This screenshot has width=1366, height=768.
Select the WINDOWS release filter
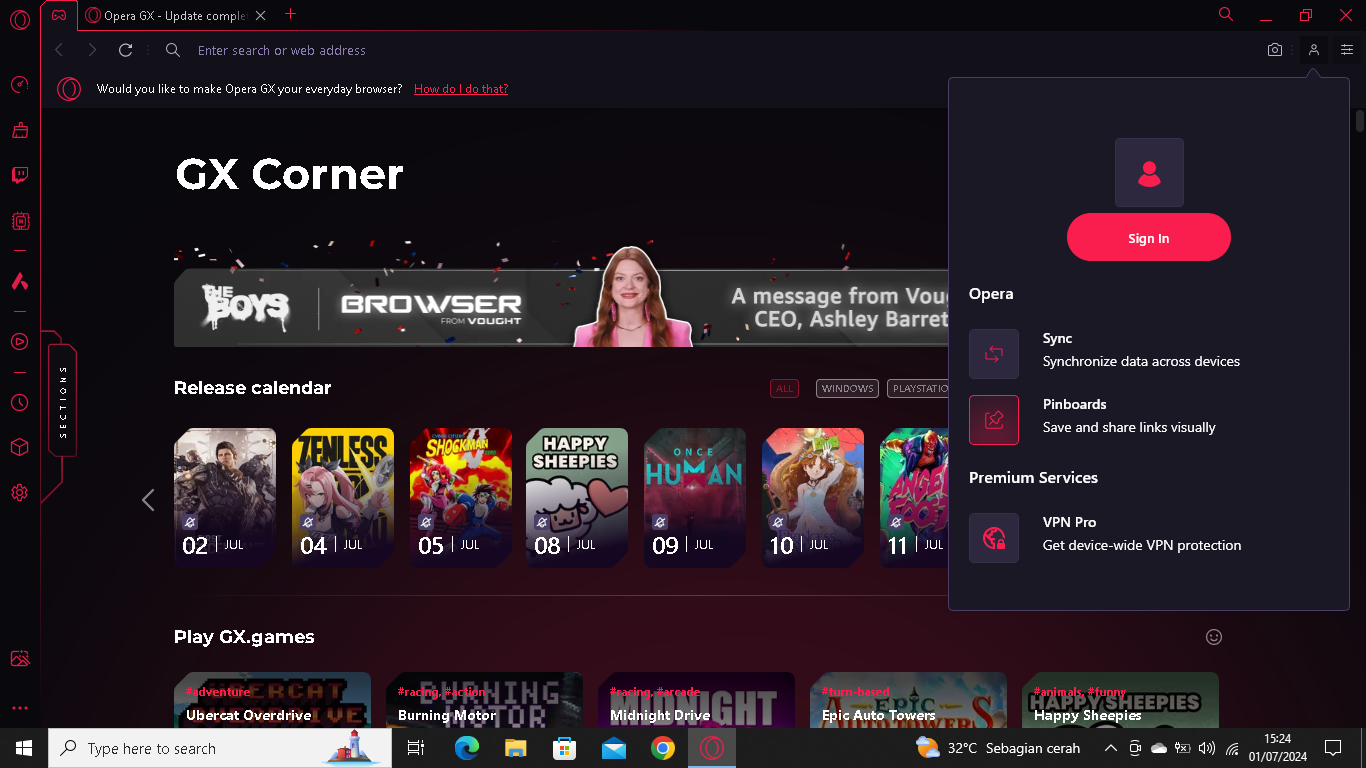click(x=848, y=389)
